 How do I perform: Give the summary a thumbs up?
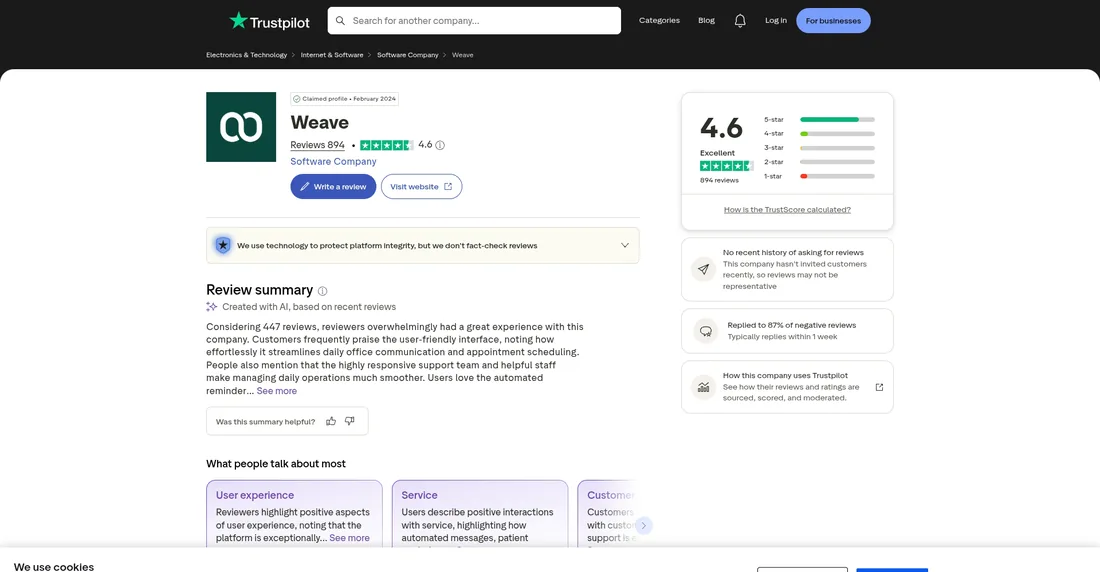pos(330,421)
